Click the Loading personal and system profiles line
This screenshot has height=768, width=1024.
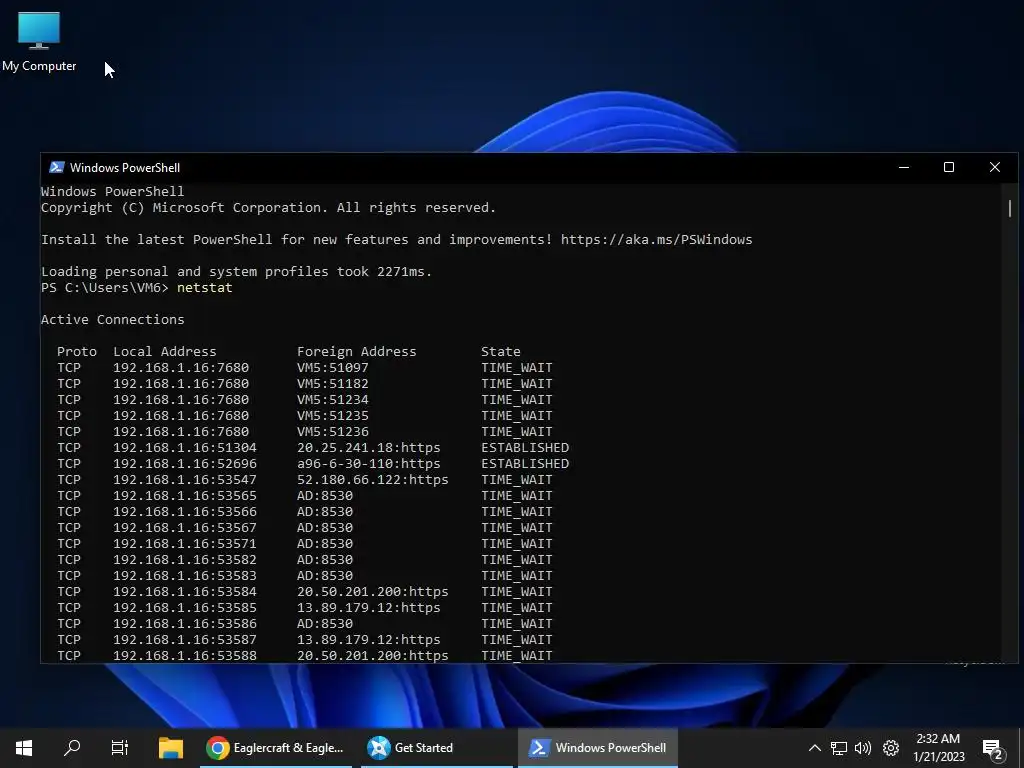pos(236,272)
